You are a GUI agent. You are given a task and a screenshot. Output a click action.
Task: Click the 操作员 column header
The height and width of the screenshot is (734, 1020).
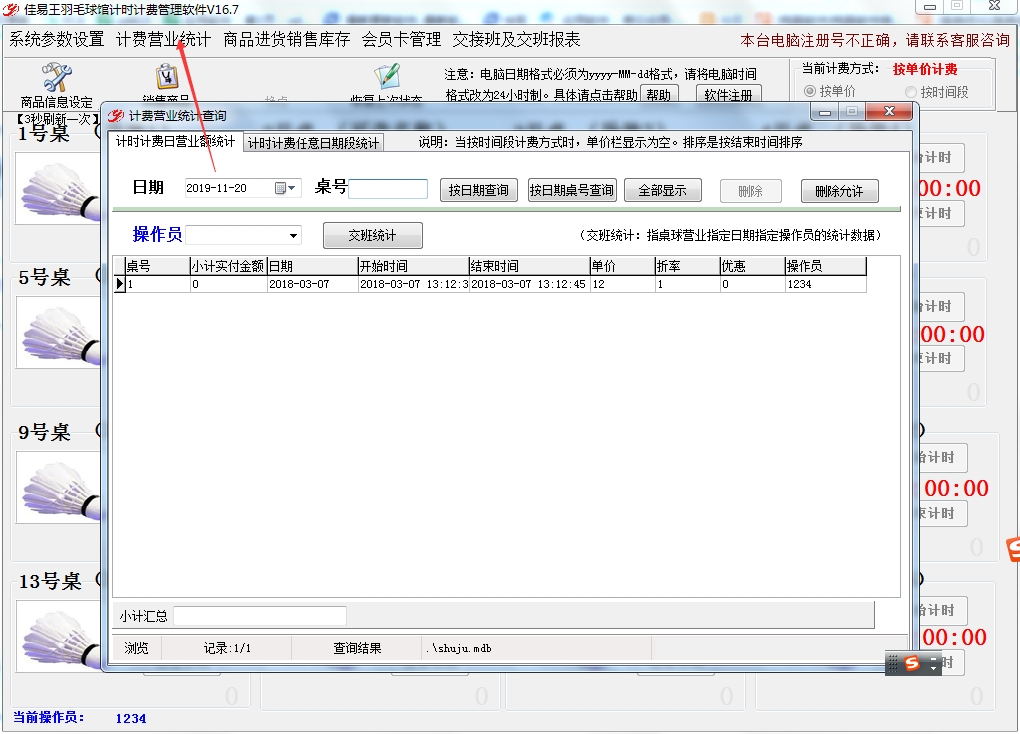(825, 265)
